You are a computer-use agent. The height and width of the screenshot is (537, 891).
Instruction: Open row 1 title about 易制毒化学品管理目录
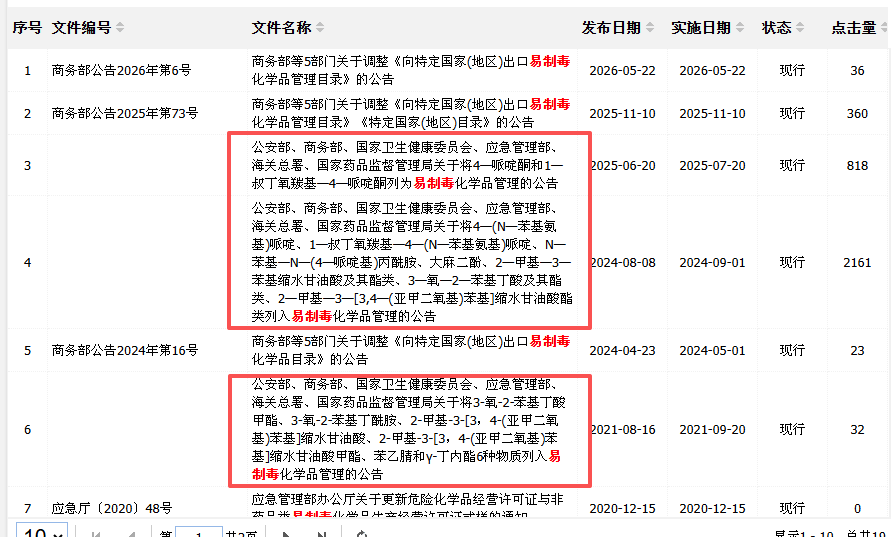coord(411,70)
